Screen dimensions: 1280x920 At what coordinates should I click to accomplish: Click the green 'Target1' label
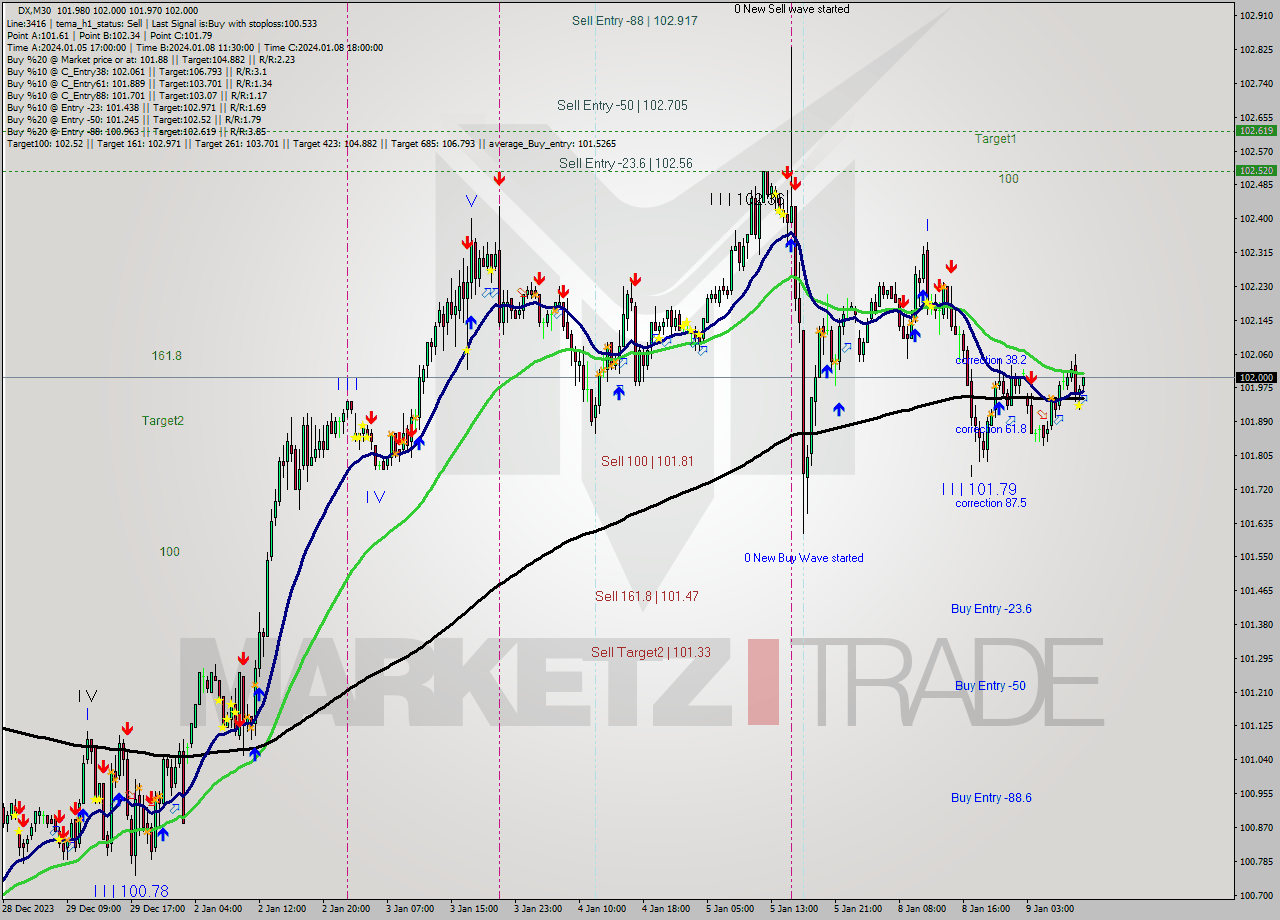click(995, 139)
